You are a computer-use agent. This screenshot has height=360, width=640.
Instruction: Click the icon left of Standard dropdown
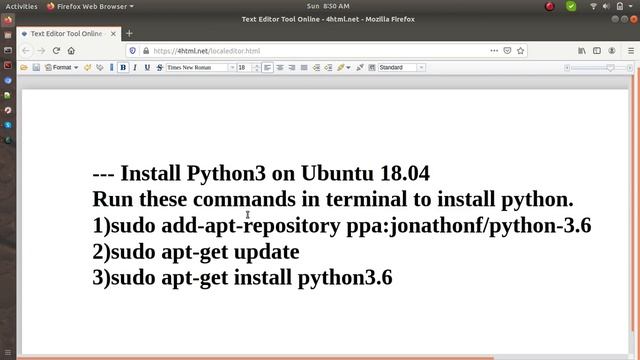371,67
